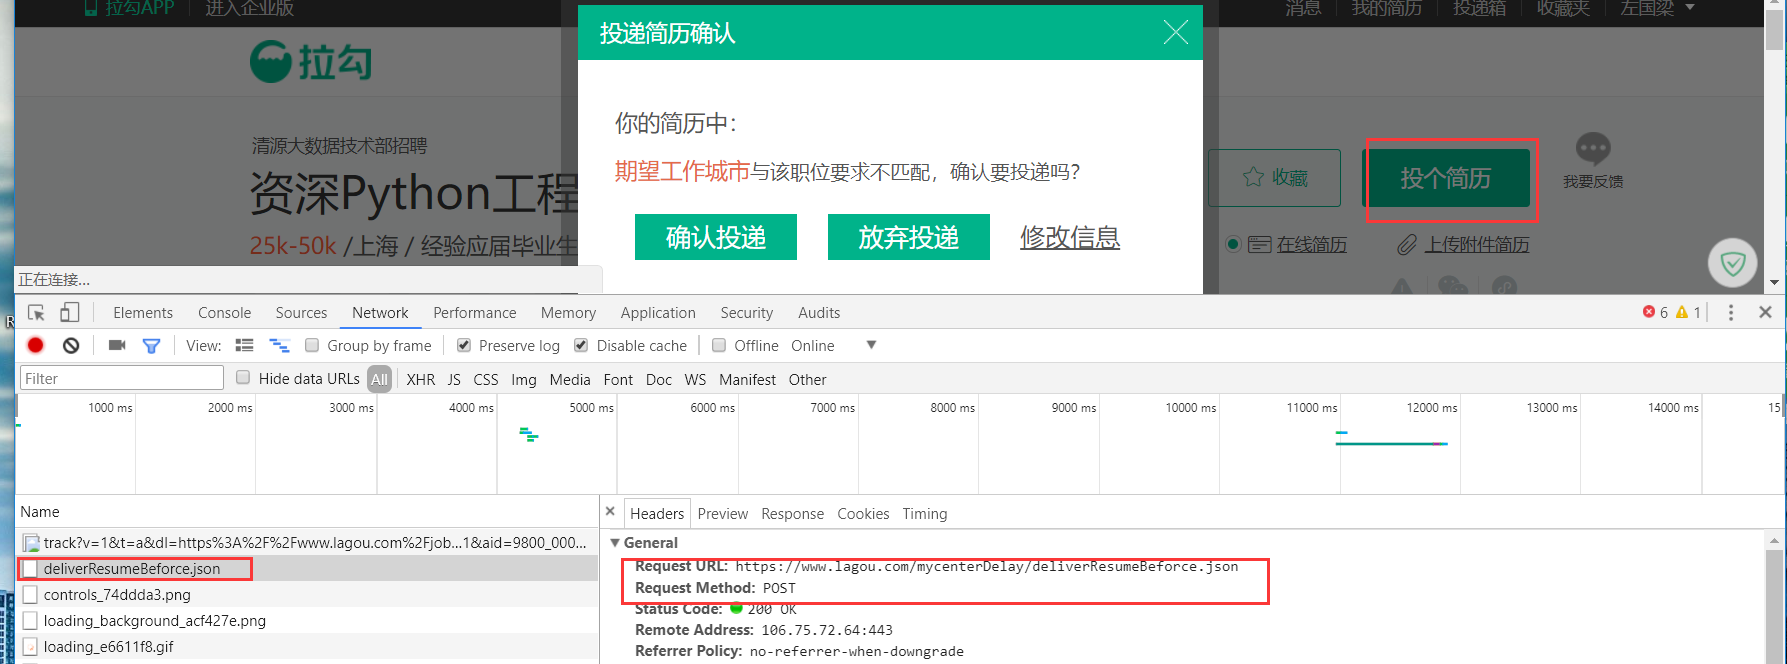This screenshot has width=1787, height=664.
Task: Close the 投递简历确认 dialog
Action: pyautogui.click(x=1176, y=33)
